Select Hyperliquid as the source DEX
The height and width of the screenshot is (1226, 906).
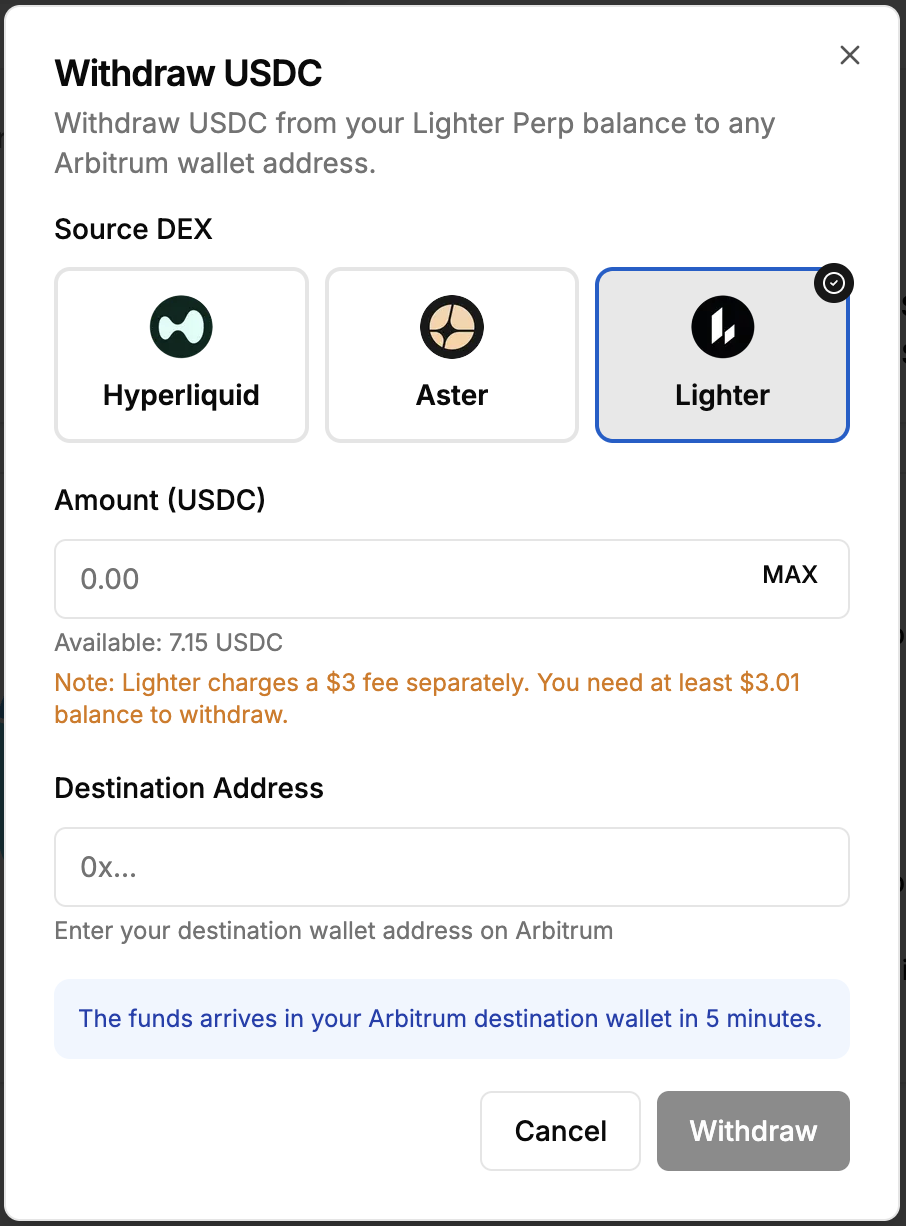point(181,355)
